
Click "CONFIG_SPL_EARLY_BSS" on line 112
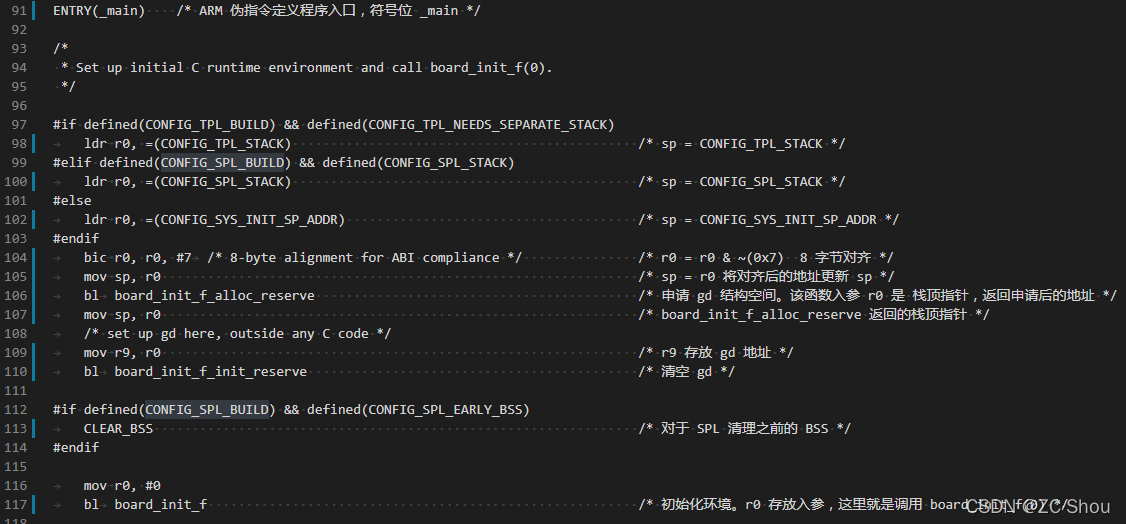[x=445, y=409]
